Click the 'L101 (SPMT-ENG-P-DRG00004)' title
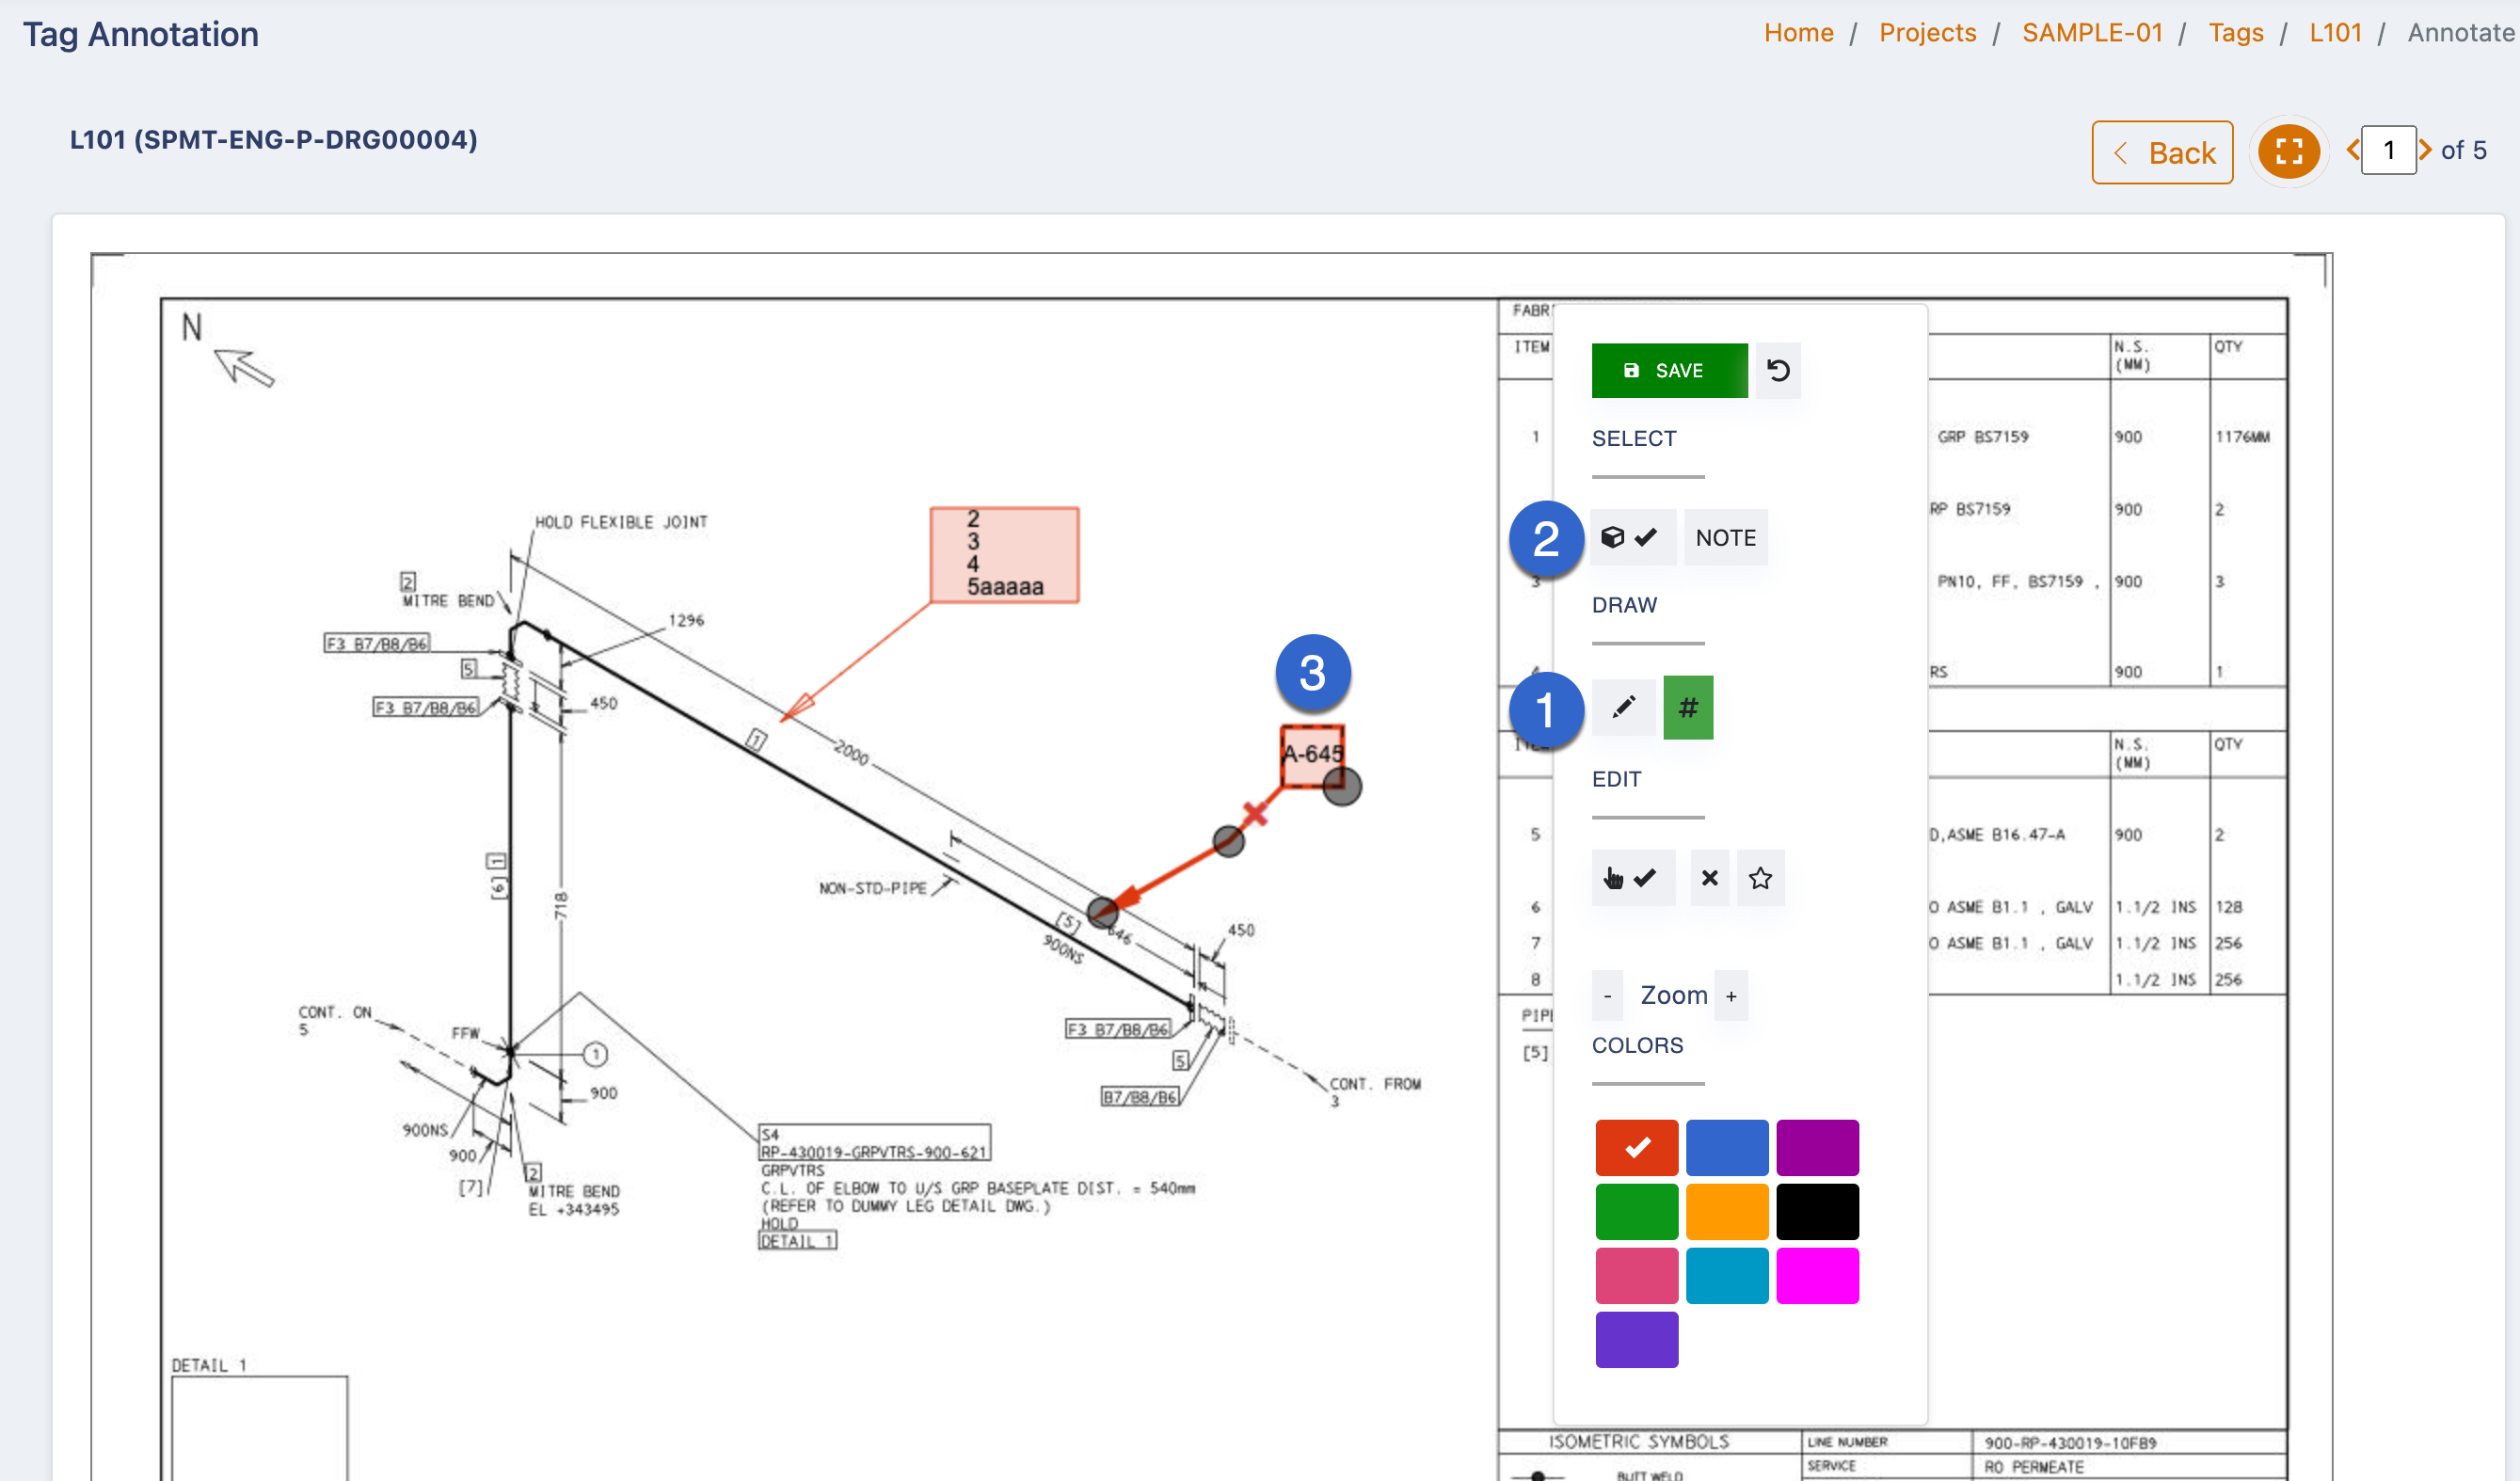 (273, 140)
